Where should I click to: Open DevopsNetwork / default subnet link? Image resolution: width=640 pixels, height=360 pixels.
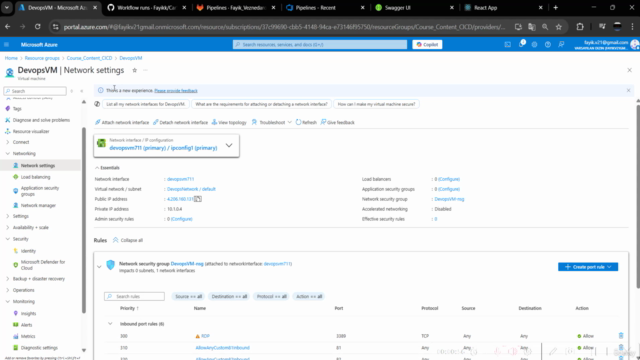pos(191,189)
